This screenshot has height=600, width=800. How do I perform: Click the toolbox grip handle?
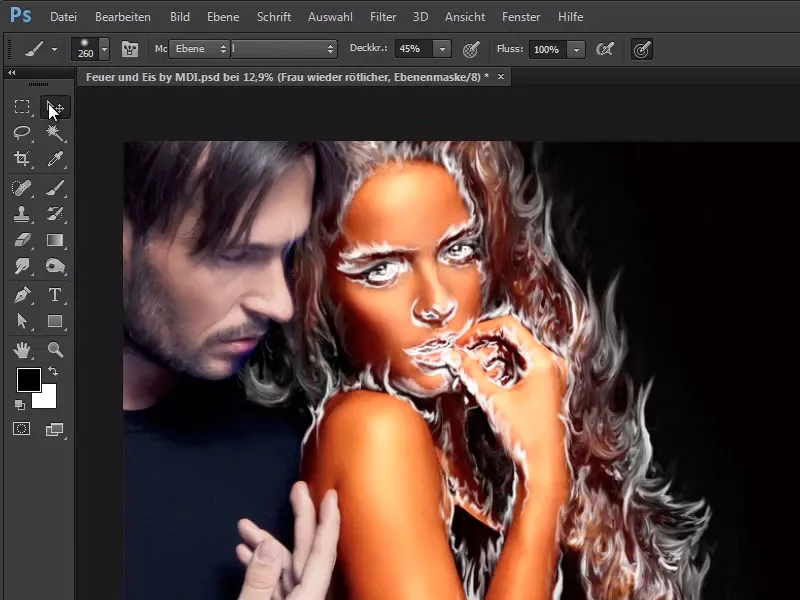click(x=38, y=84)
